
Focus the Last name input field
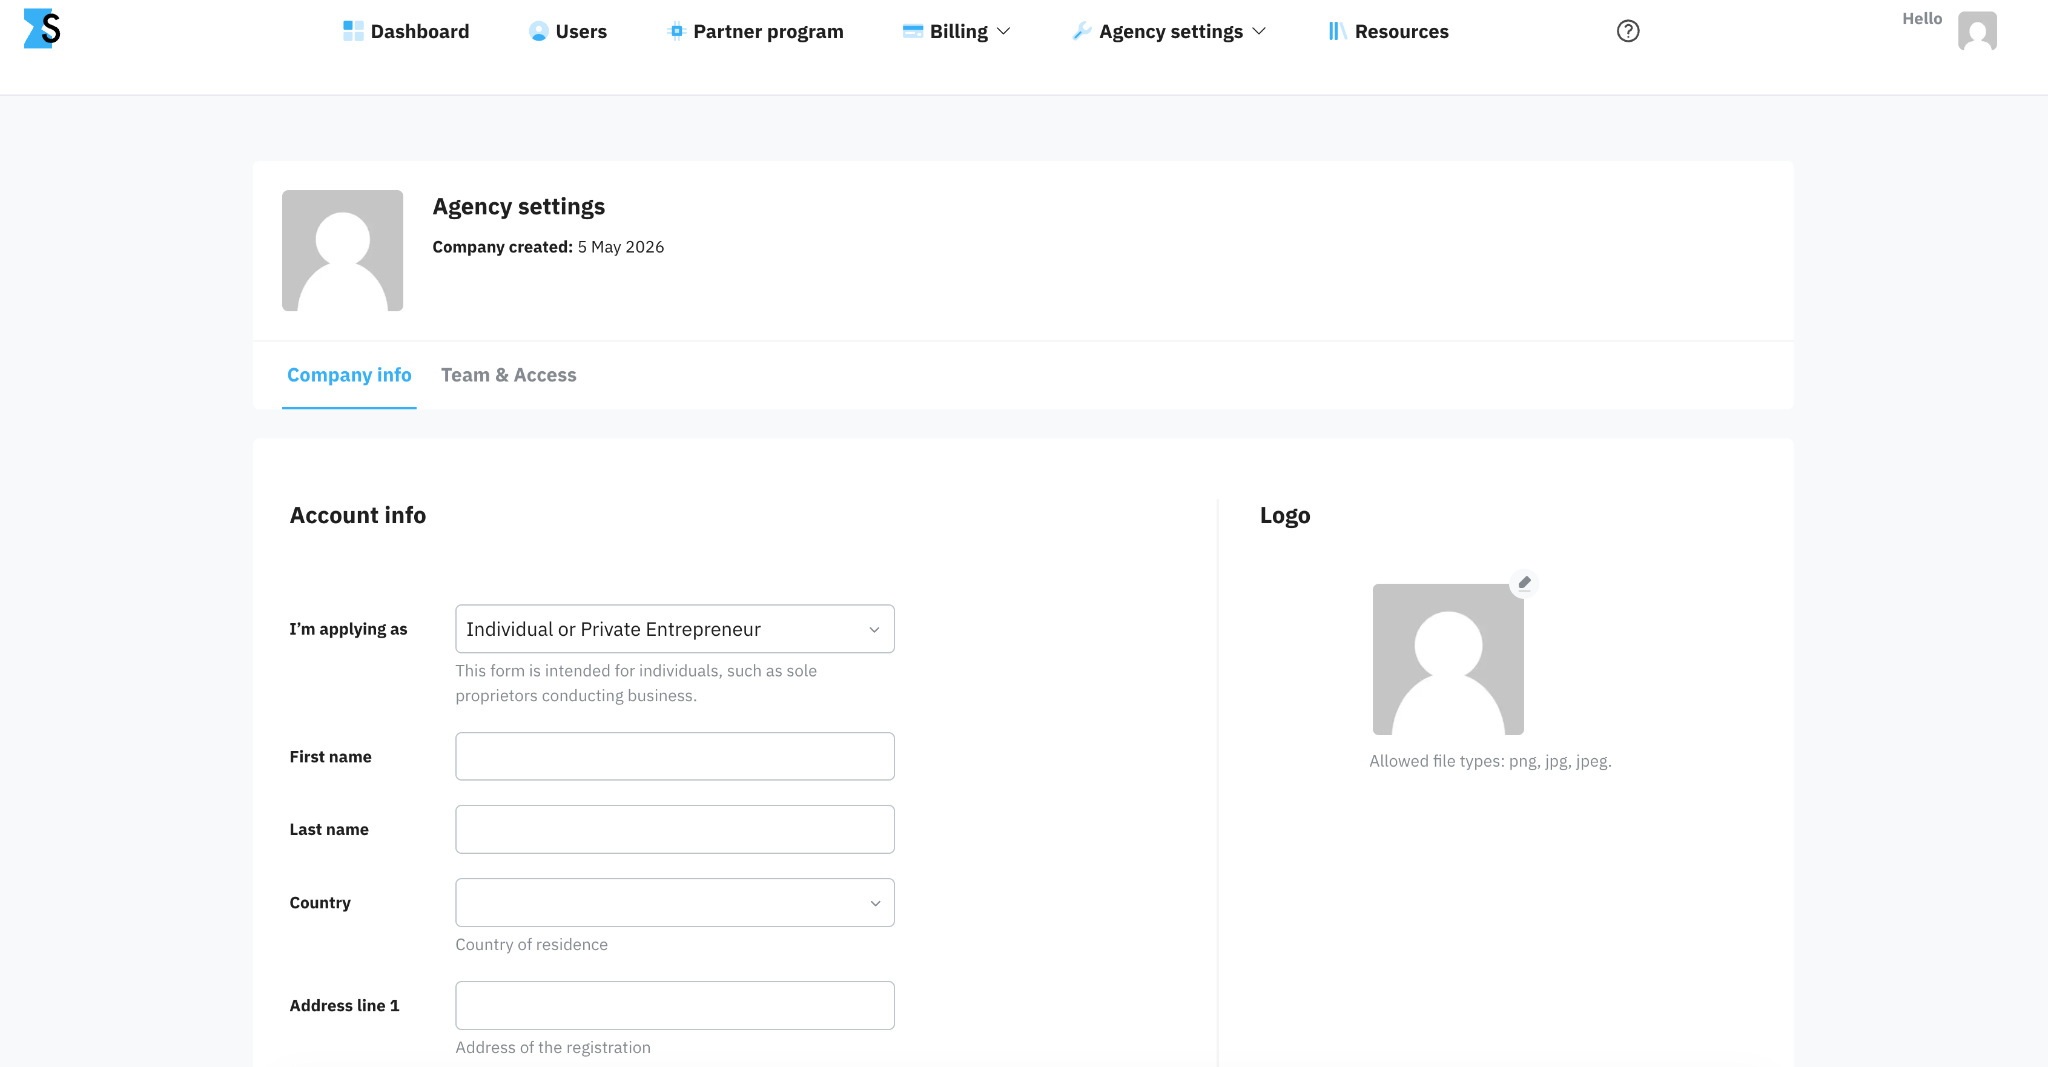click(x=675, y=829)
